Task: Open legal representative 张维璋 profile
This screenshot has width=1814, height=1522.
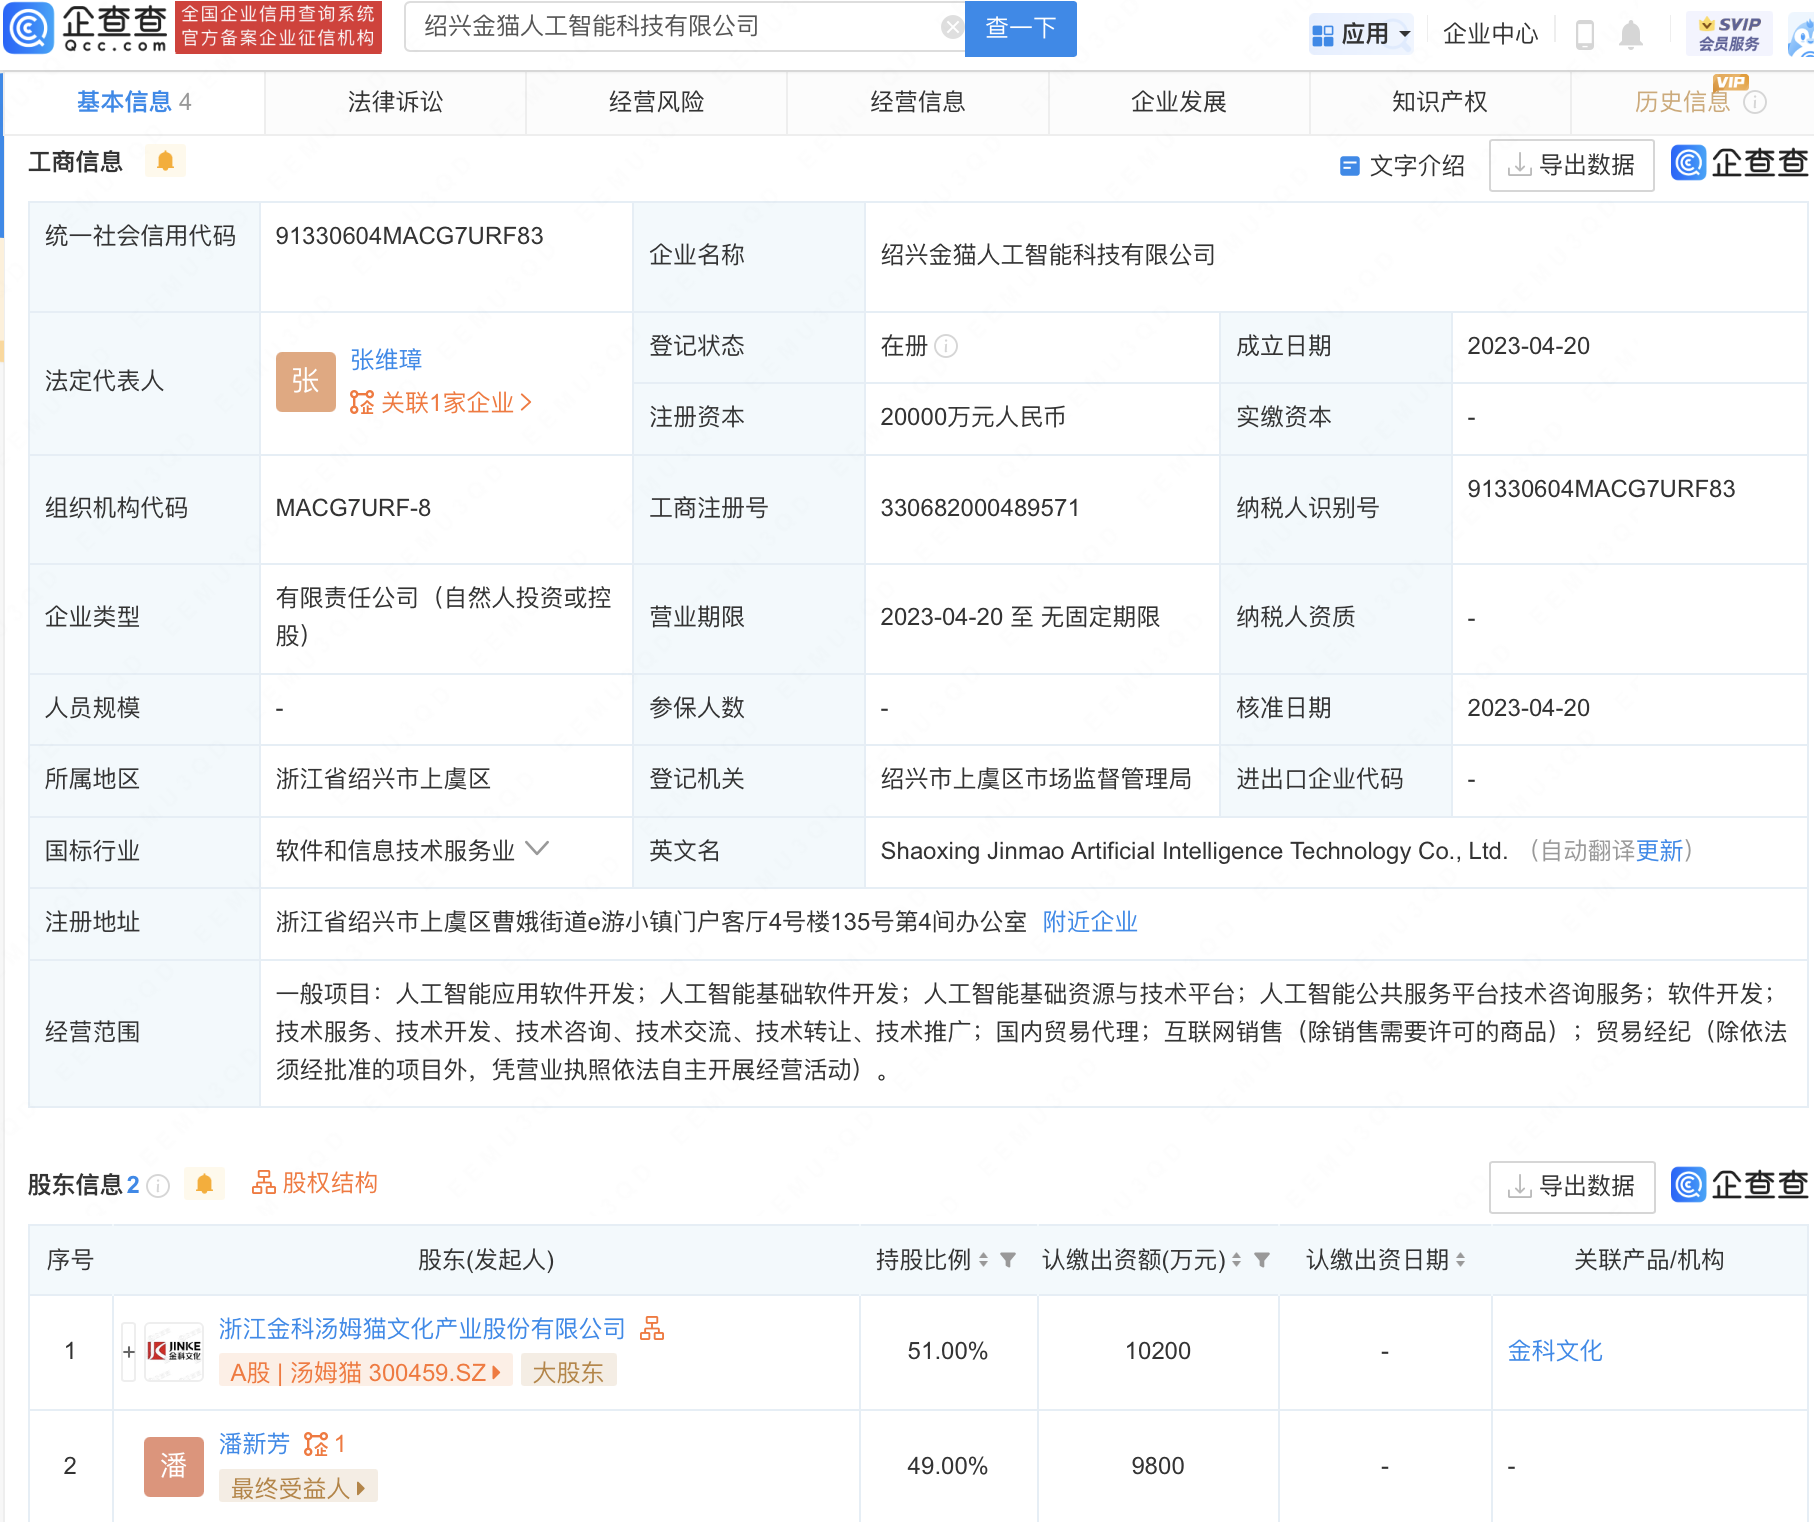Action: [x=386, y=360]
